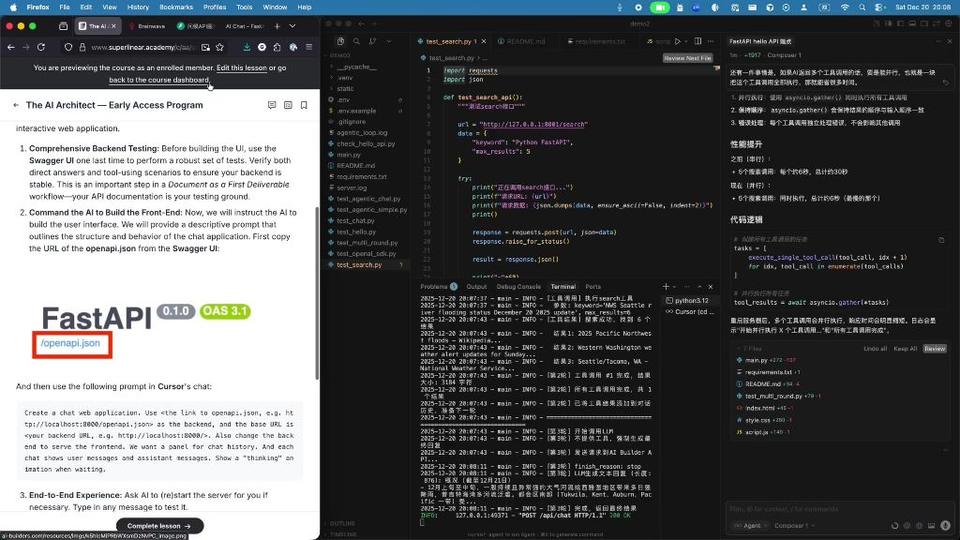Image resolution: width=960 pixels, height=540 pixels.
Task: Maximize terminal panel with the up chevron
Action: point(699,287)
